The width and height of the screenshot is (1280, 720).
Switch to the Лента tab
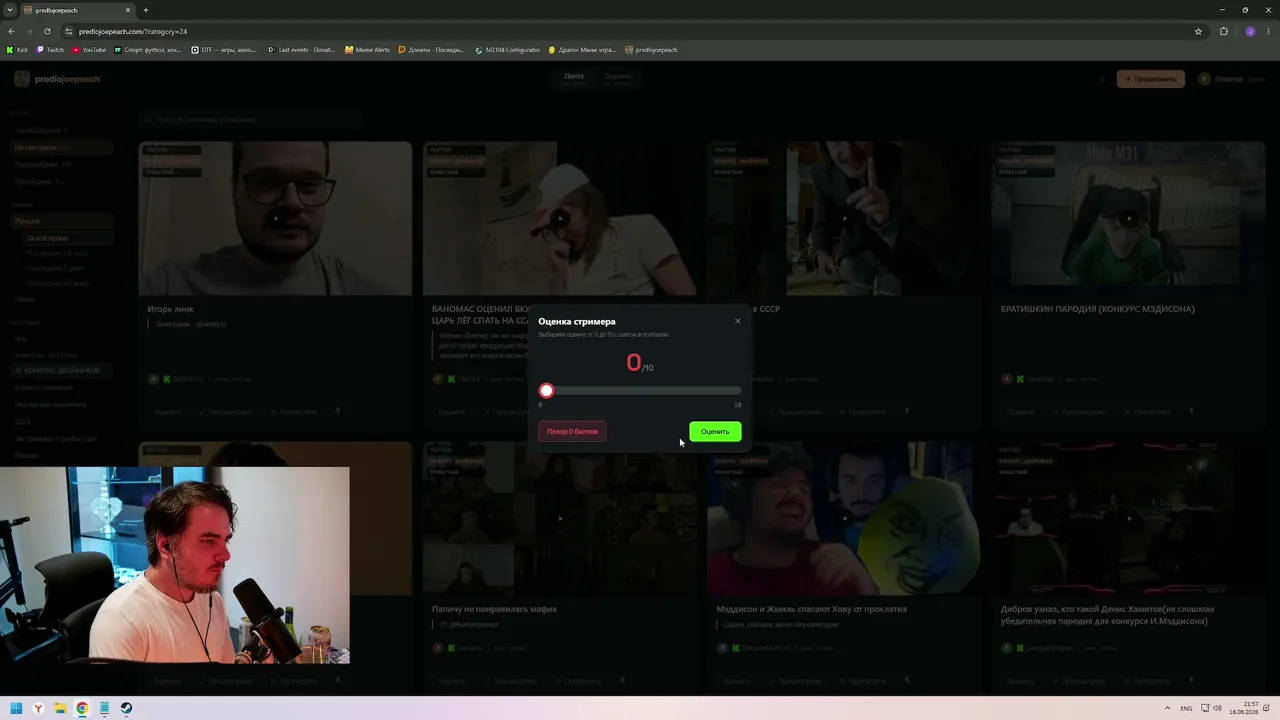point(574,78)
